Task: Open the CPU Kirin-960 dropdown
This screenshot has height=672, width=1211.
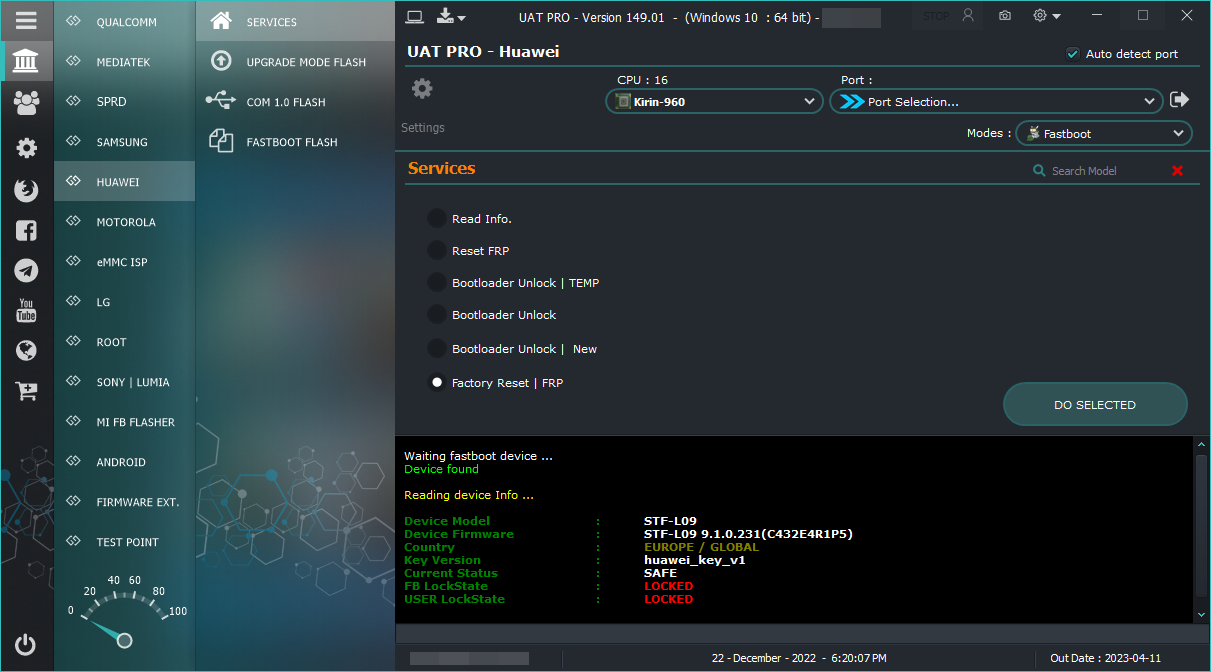Action: click(714, 101)
